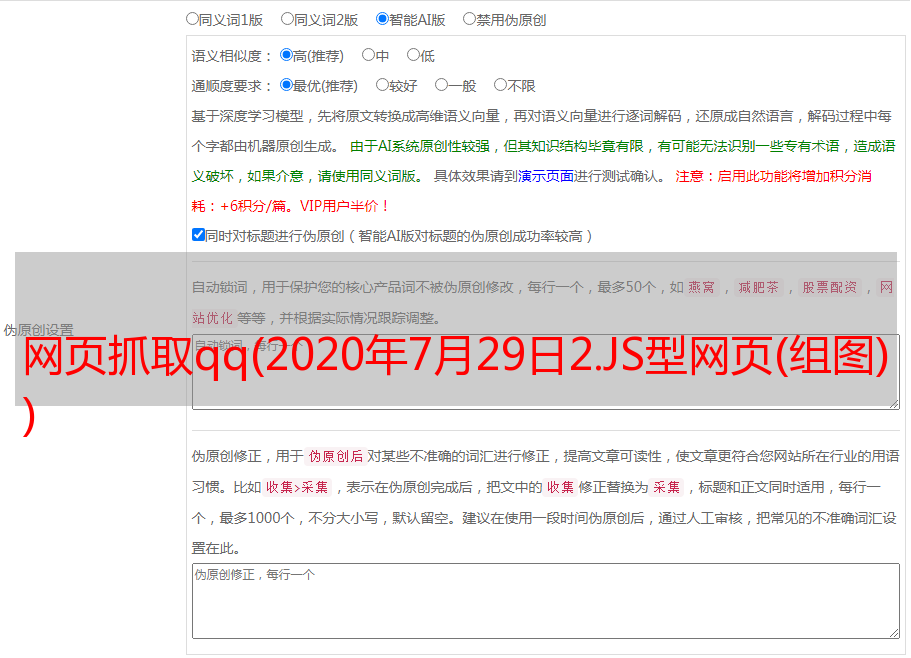This screenshot has width=911, height=658.
Task: Click the 通顺度要求 label
Action: click(x=231, y=87)
